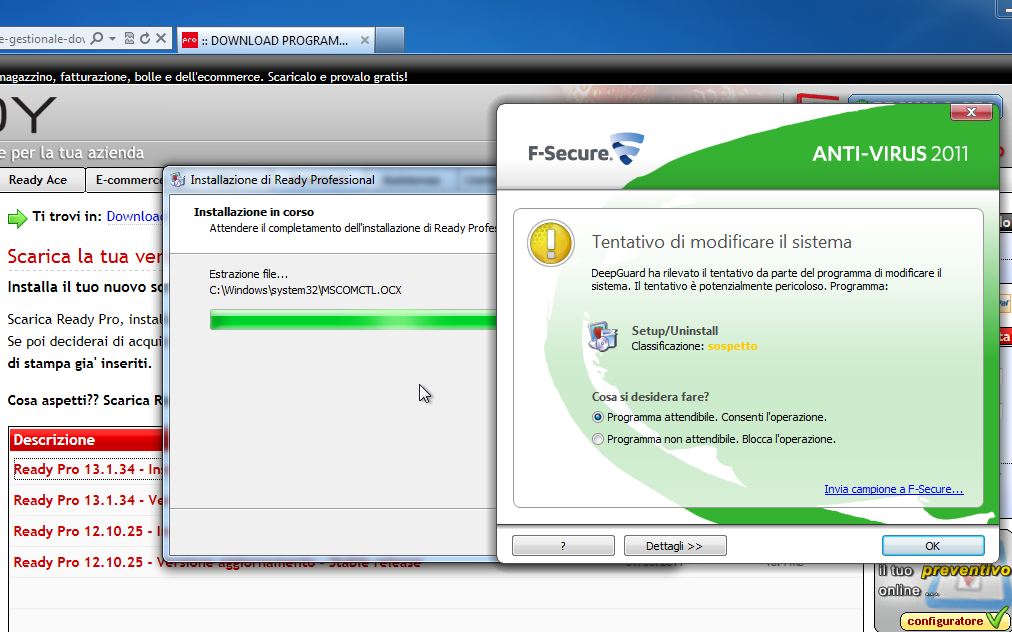This screenshot has width=1012, height=632.
Task: Click the 'Installazione in corso' heading in installer
Action: click(x=254, y=212)
